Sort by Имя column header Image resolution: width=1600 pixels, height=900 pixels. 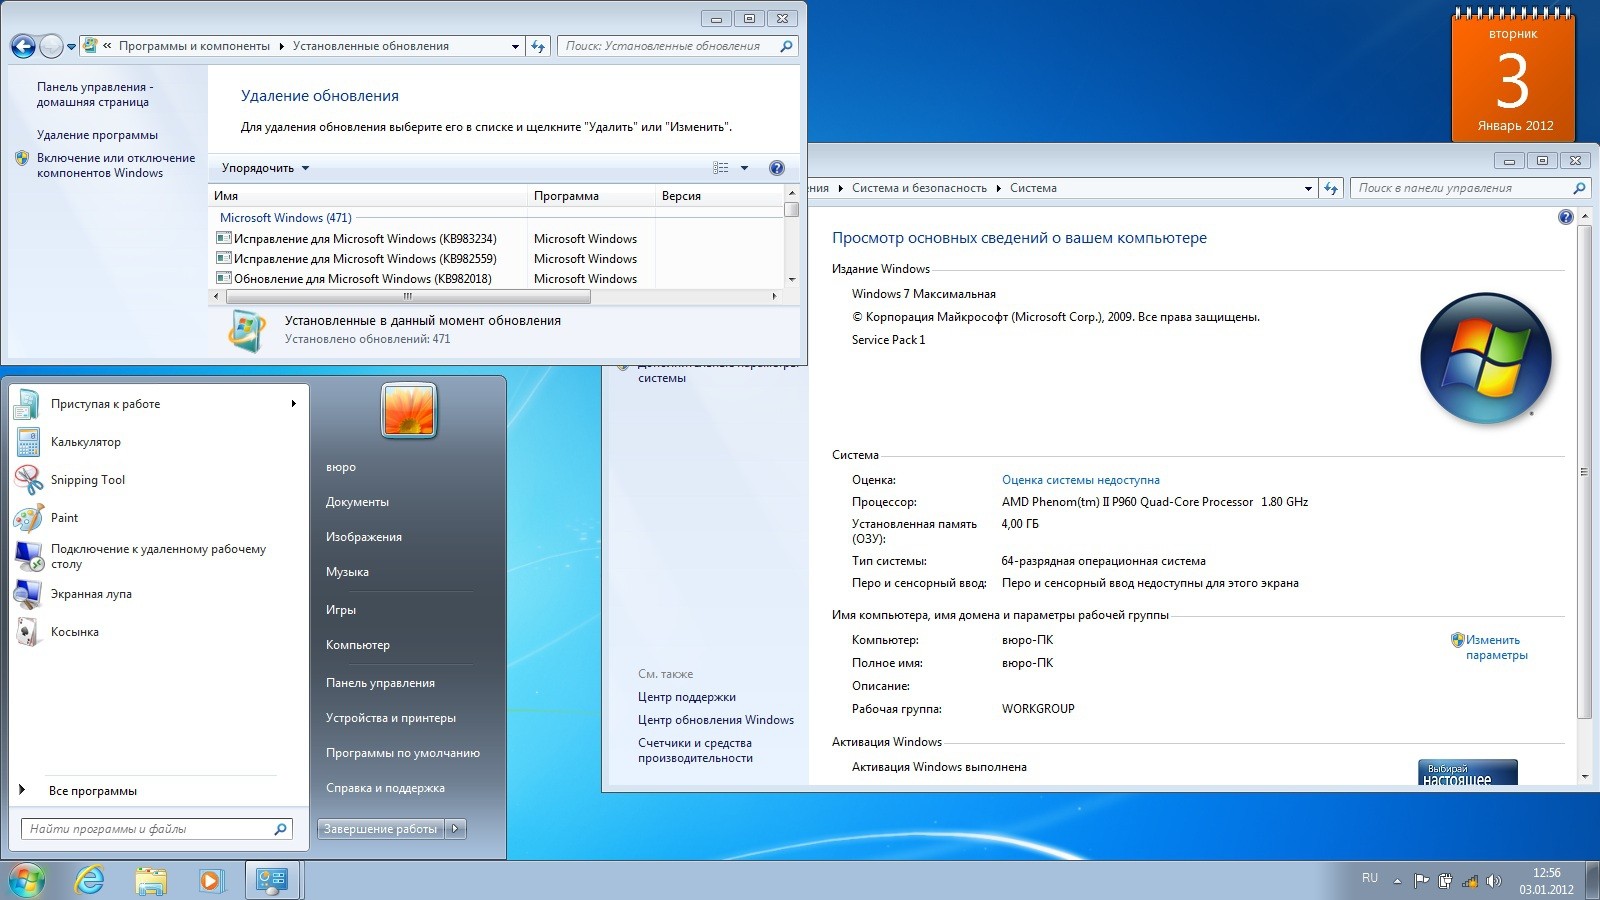point(368,196)
